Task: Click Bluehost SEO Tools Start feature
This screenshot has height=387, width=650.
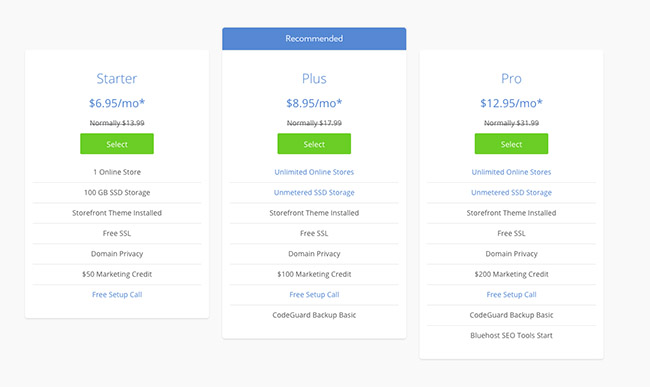Action: (x=511, y=335)
